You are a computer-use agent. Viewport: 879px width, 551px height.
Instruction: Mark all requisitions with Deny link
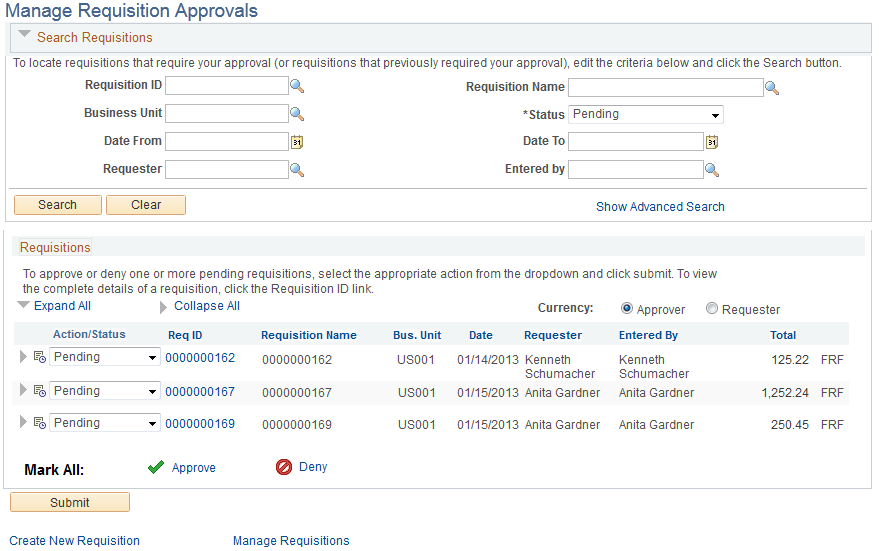pyautogui.click(x=313, y=467)
